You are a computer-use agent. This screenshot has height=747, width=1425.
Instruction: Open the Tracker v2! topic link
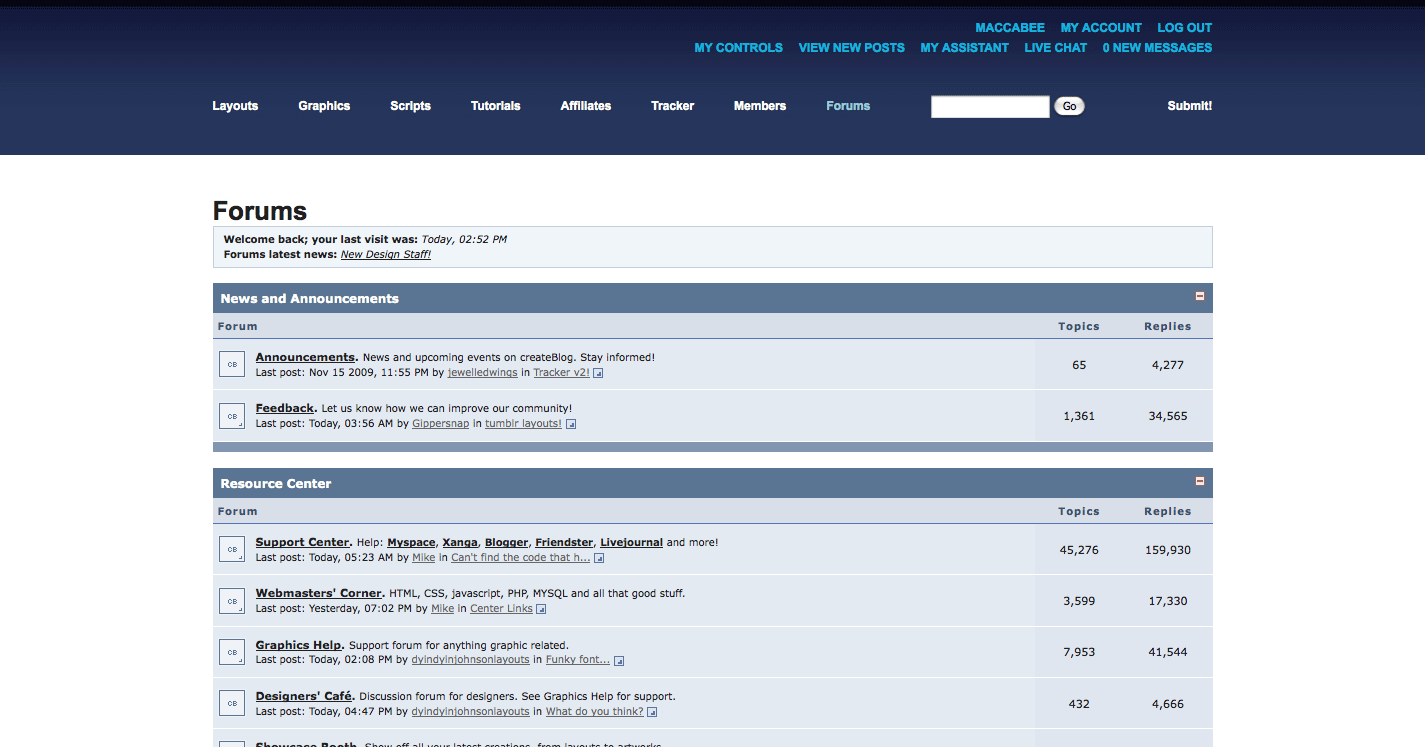(x=562, y=373)
